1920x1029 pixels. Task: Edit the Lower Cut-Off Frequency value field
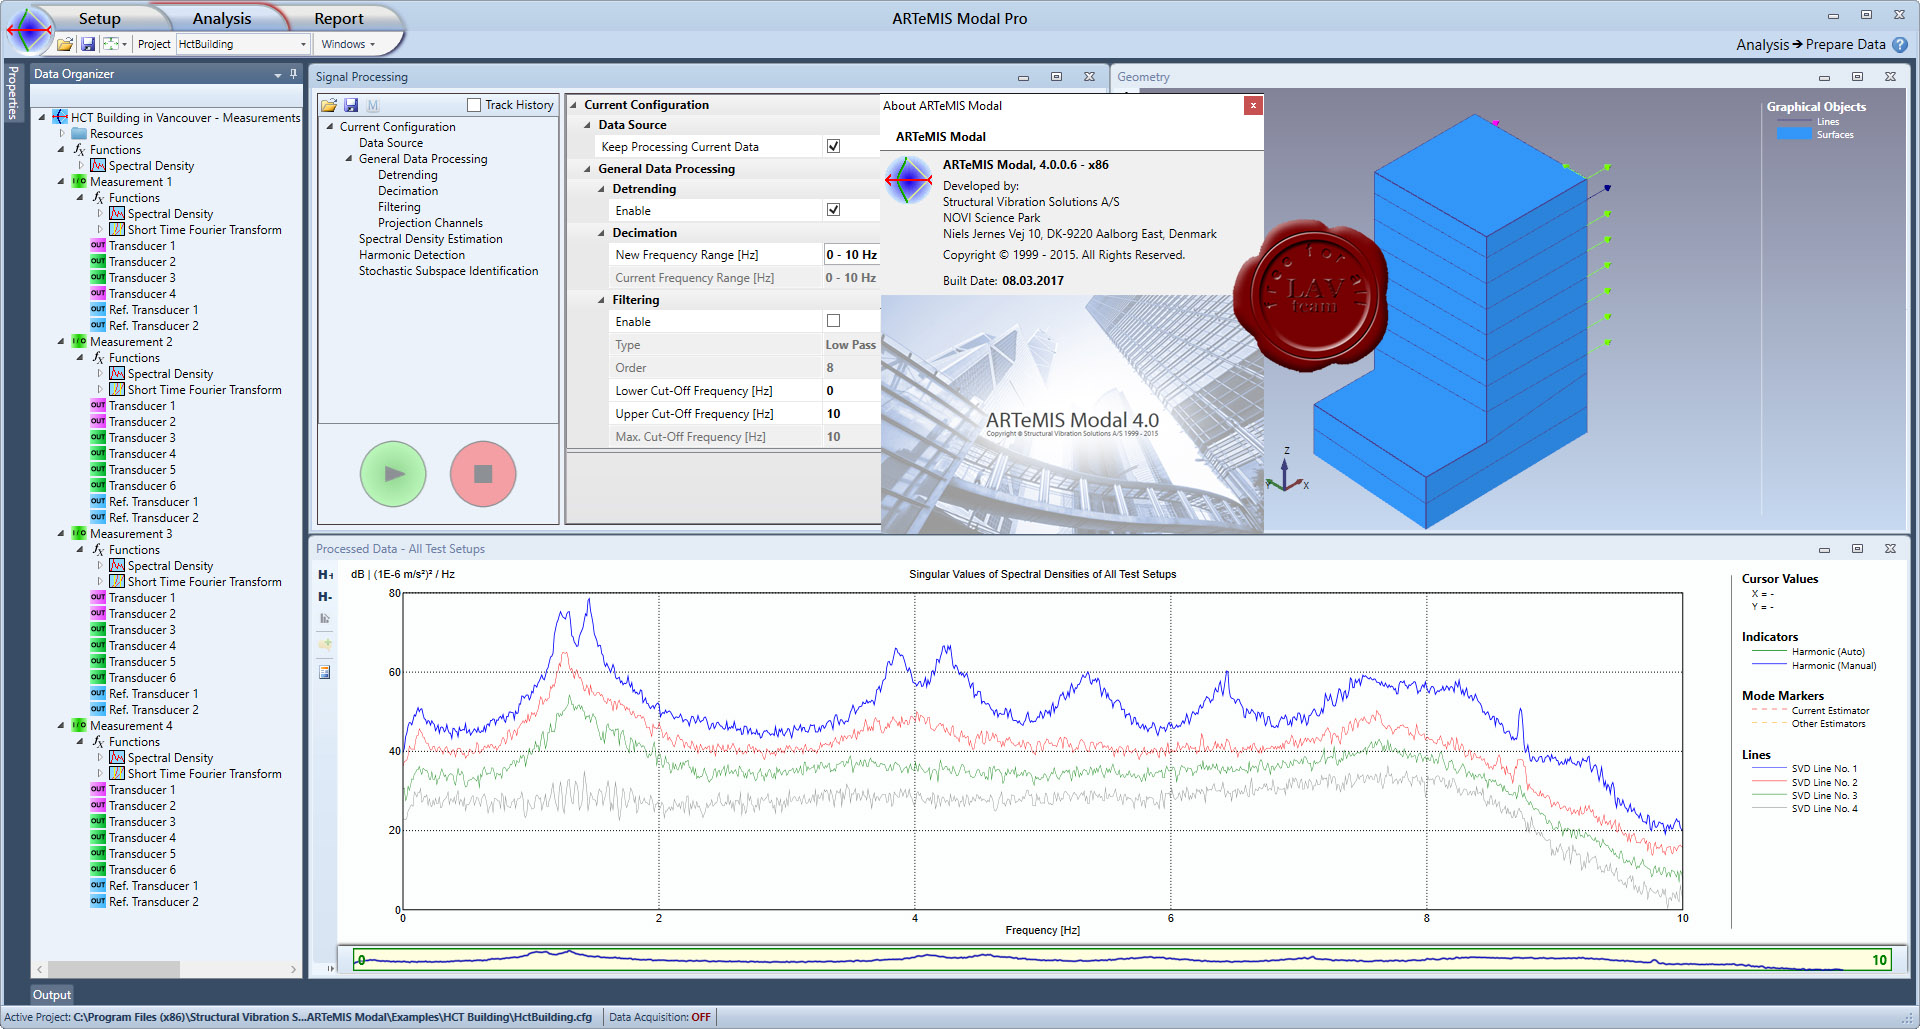pos(851,390)
